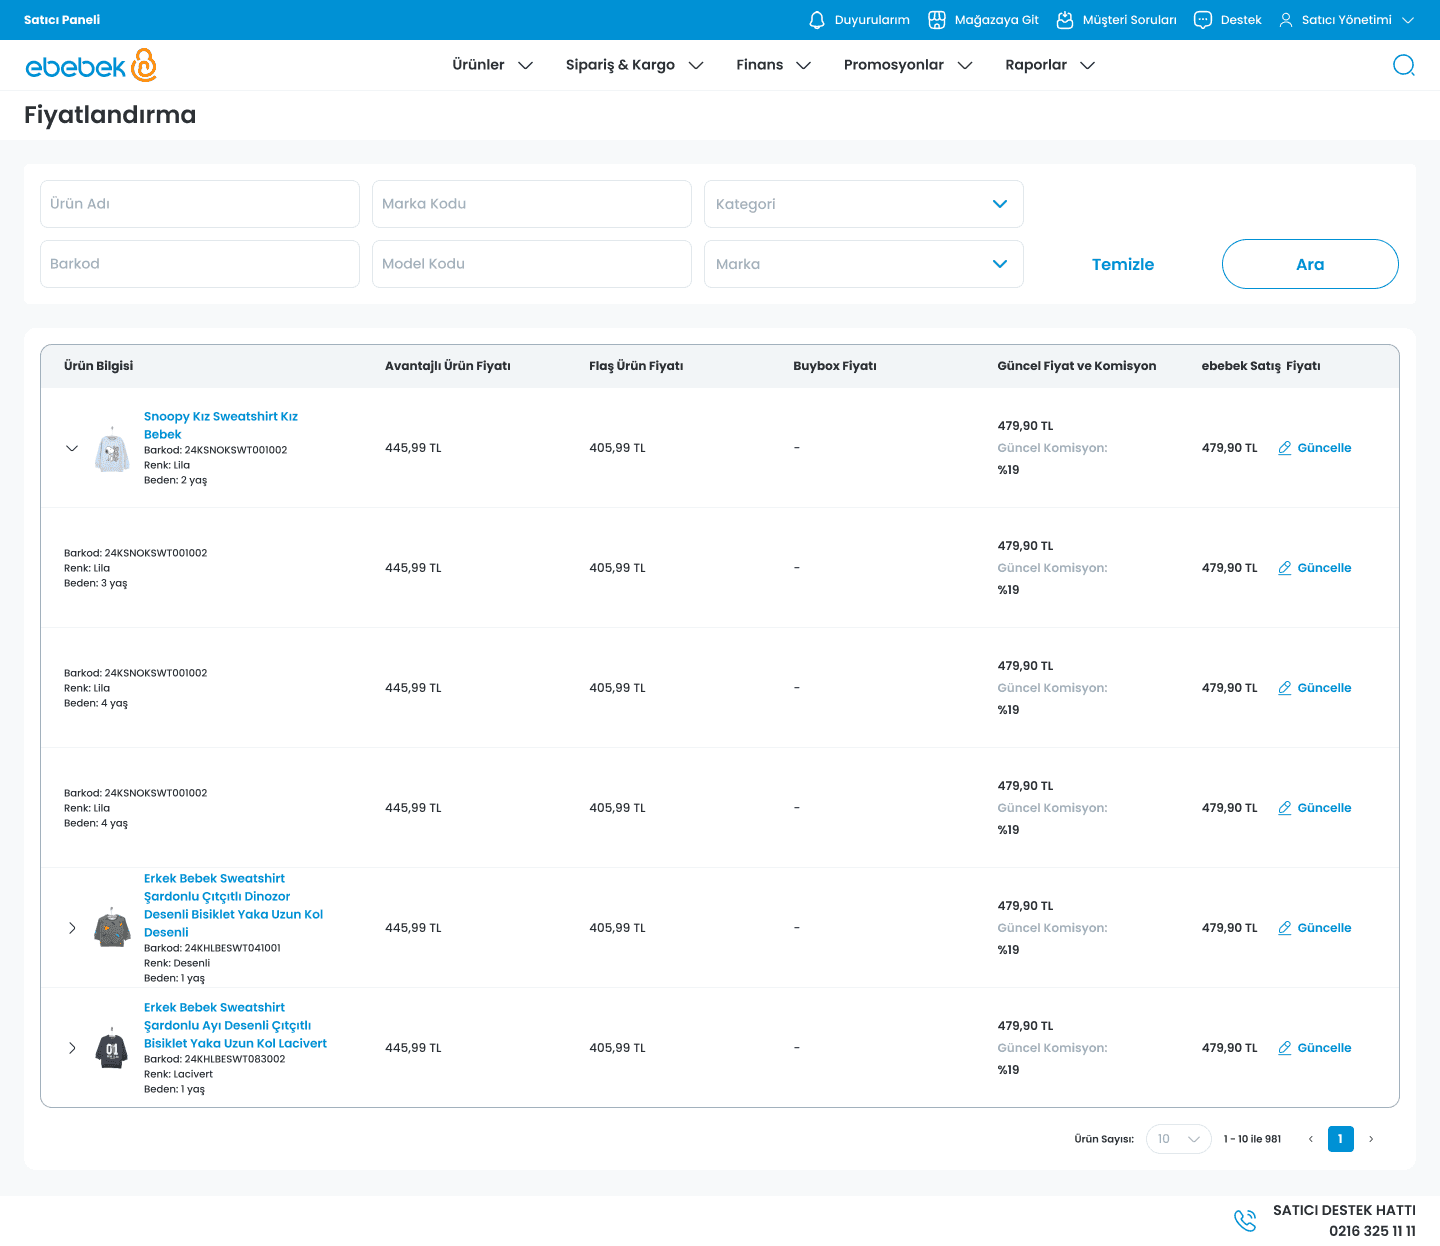Viewport: 1440px width, 1246px height.
Task: Open the Finans menu
Action: (774, 65)
